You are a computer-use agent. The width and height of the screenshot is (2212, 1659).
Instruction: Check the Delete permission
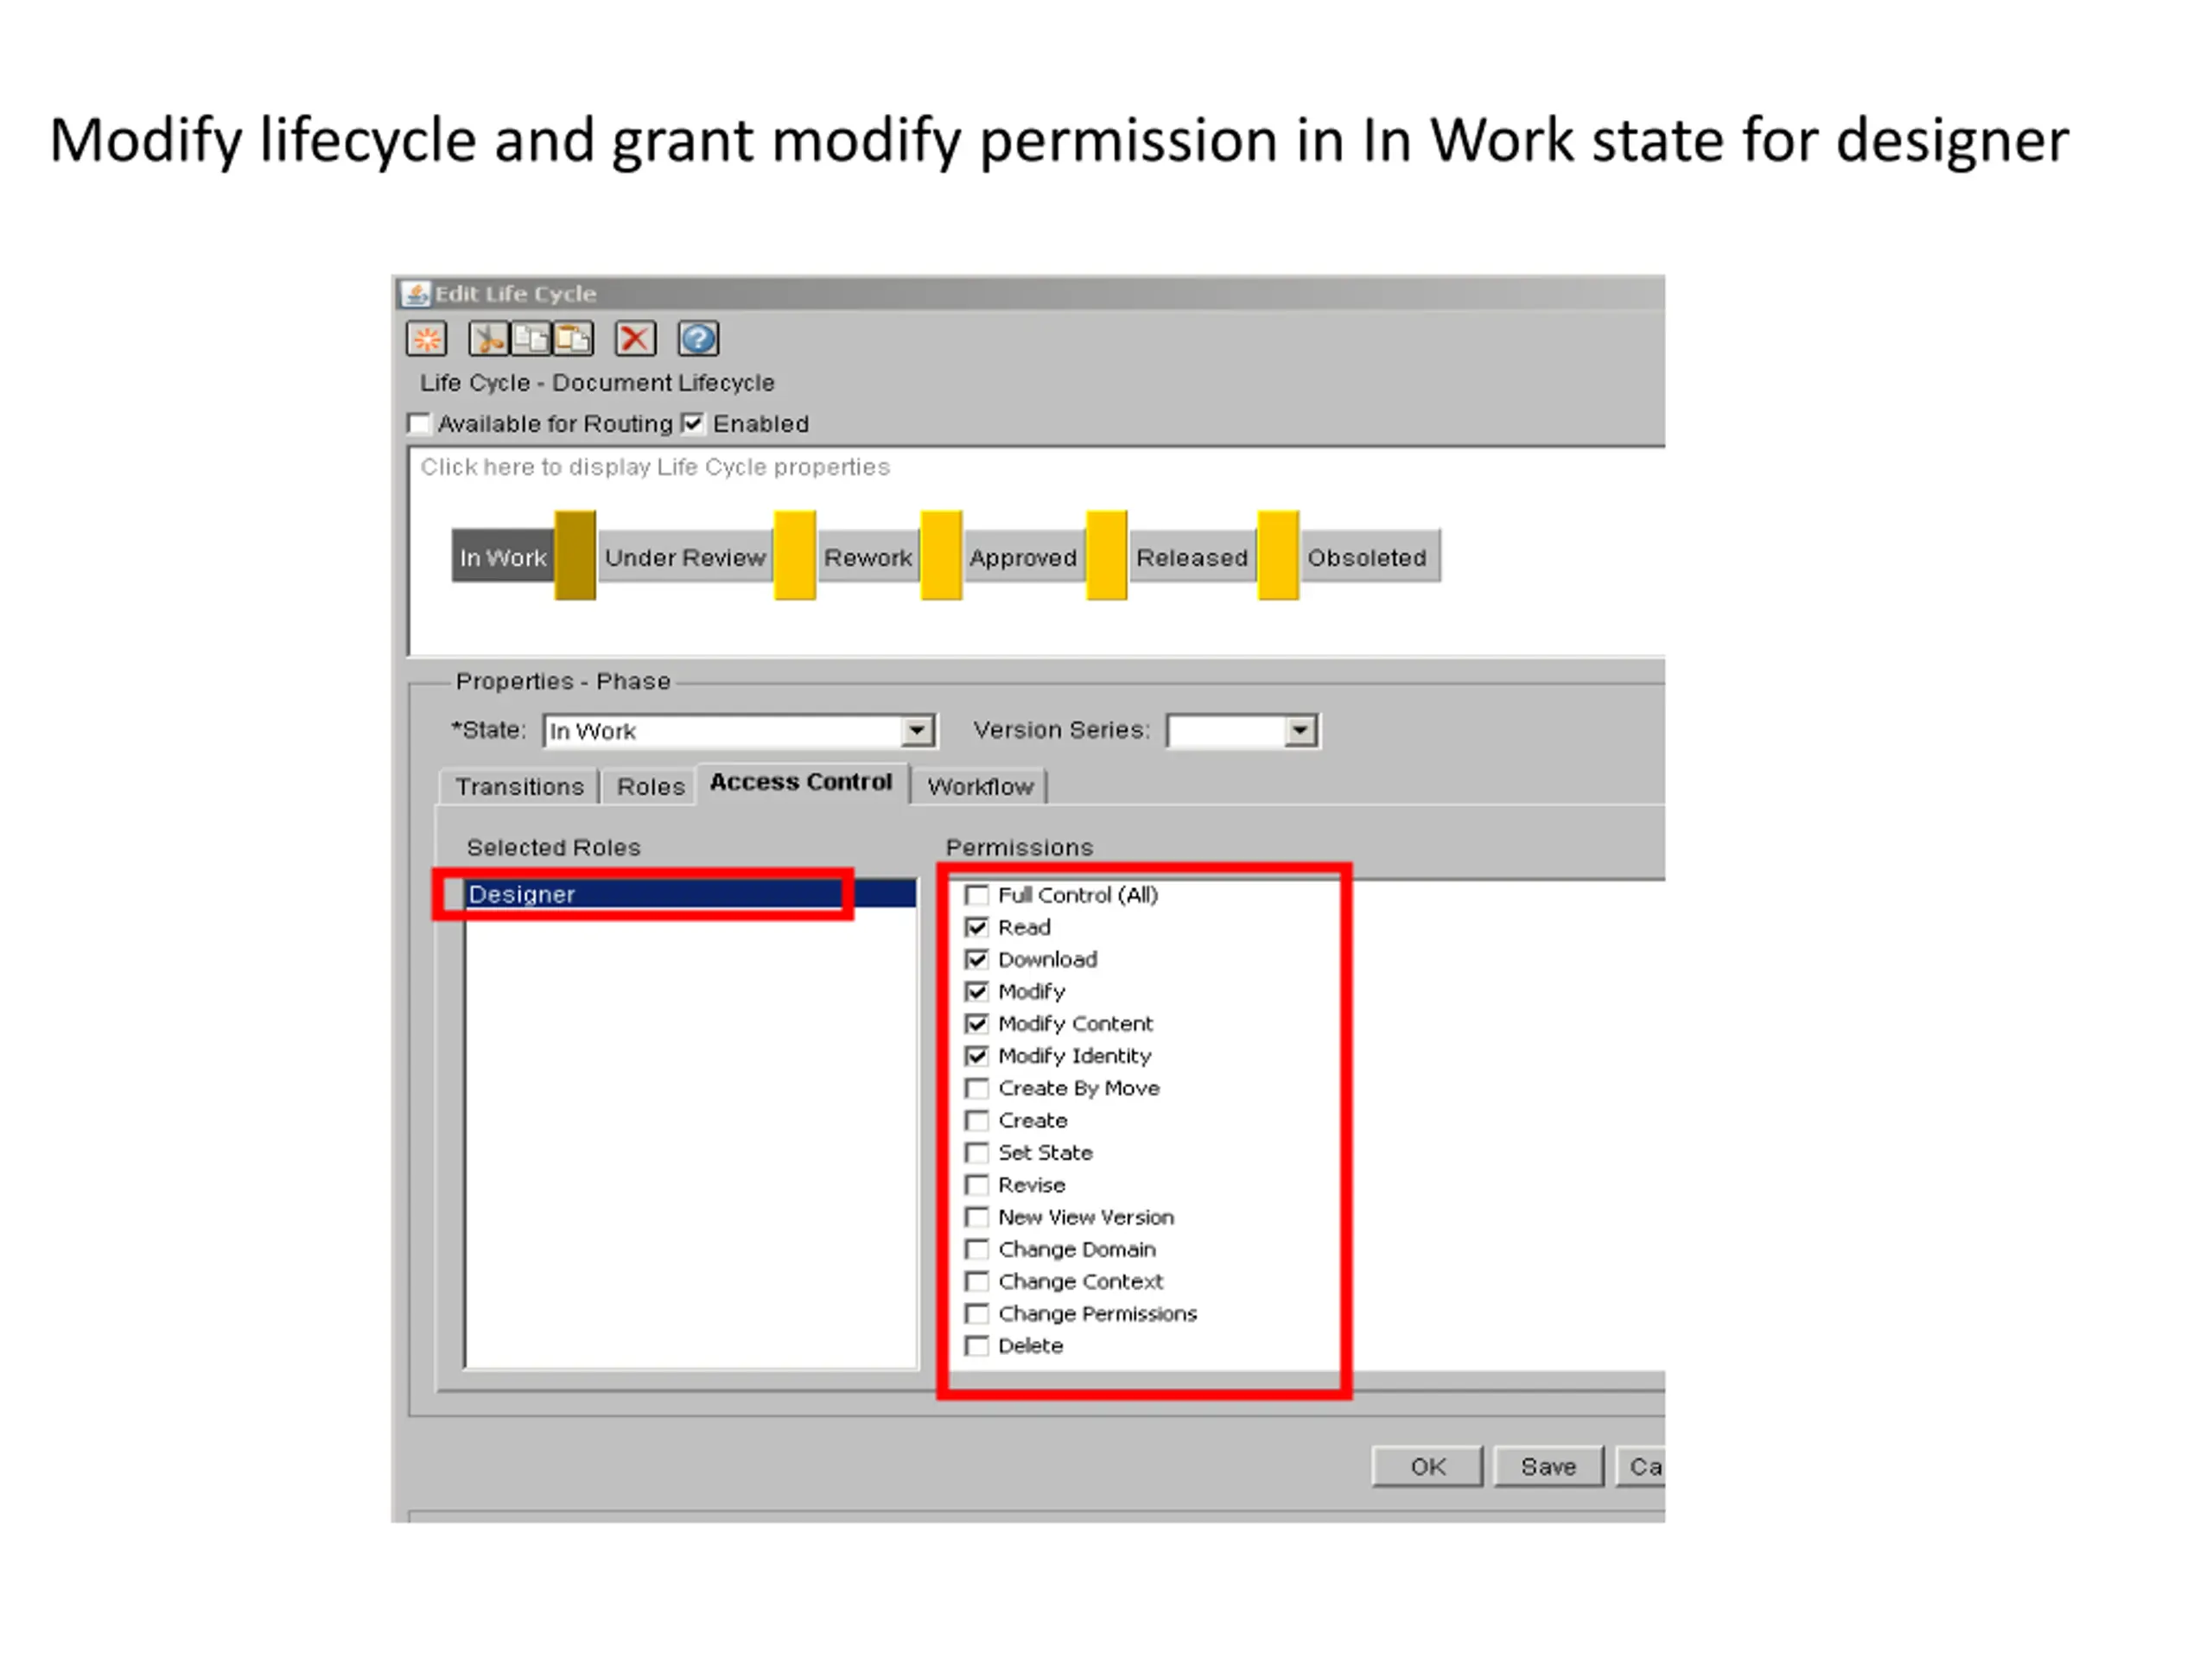coord(977,1346)
